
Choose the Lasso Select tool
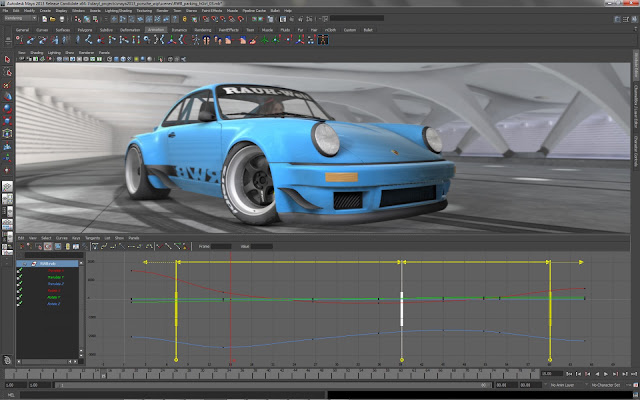coord(7,72)
